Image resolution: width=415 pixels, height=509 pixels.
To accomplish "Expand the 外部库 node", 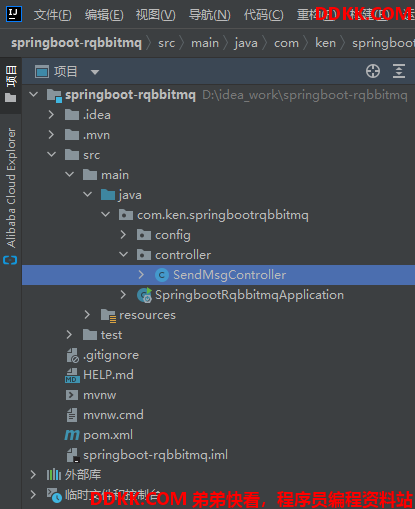I will point(33,475).
